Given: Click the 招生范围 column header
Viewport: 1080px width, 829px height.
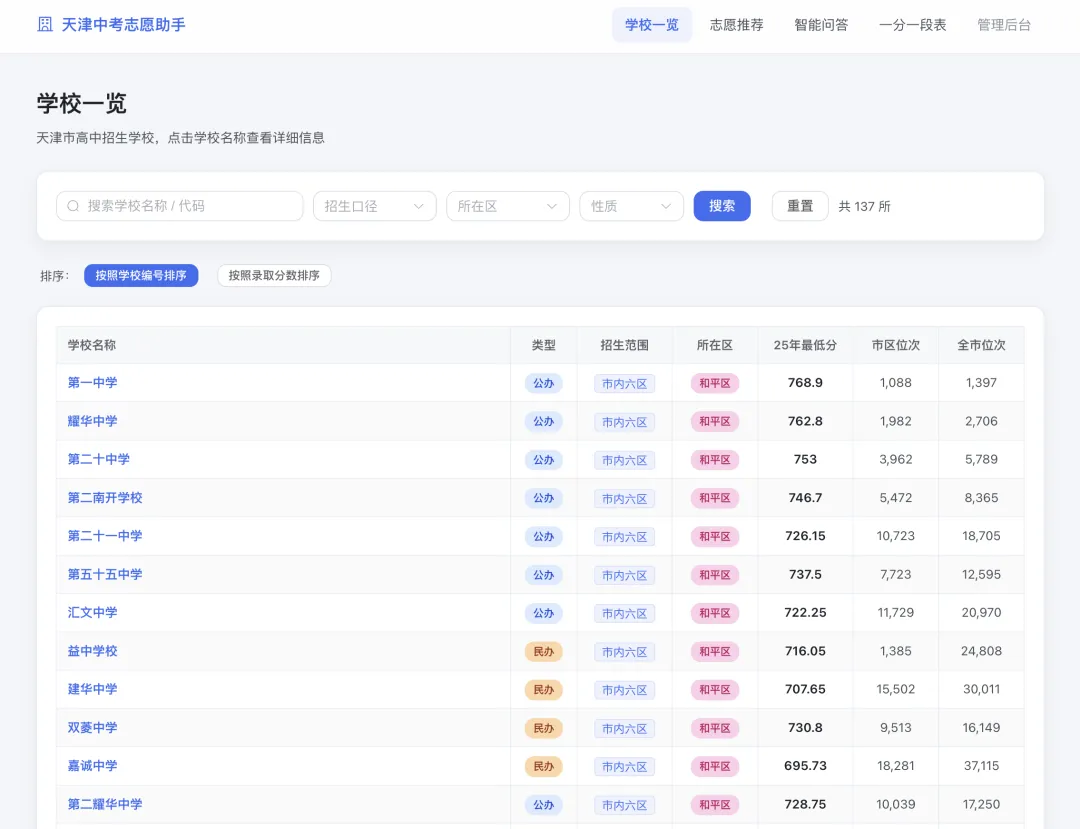Looking at the screenshot, I should pyautogui.click(x=624, y=345).
